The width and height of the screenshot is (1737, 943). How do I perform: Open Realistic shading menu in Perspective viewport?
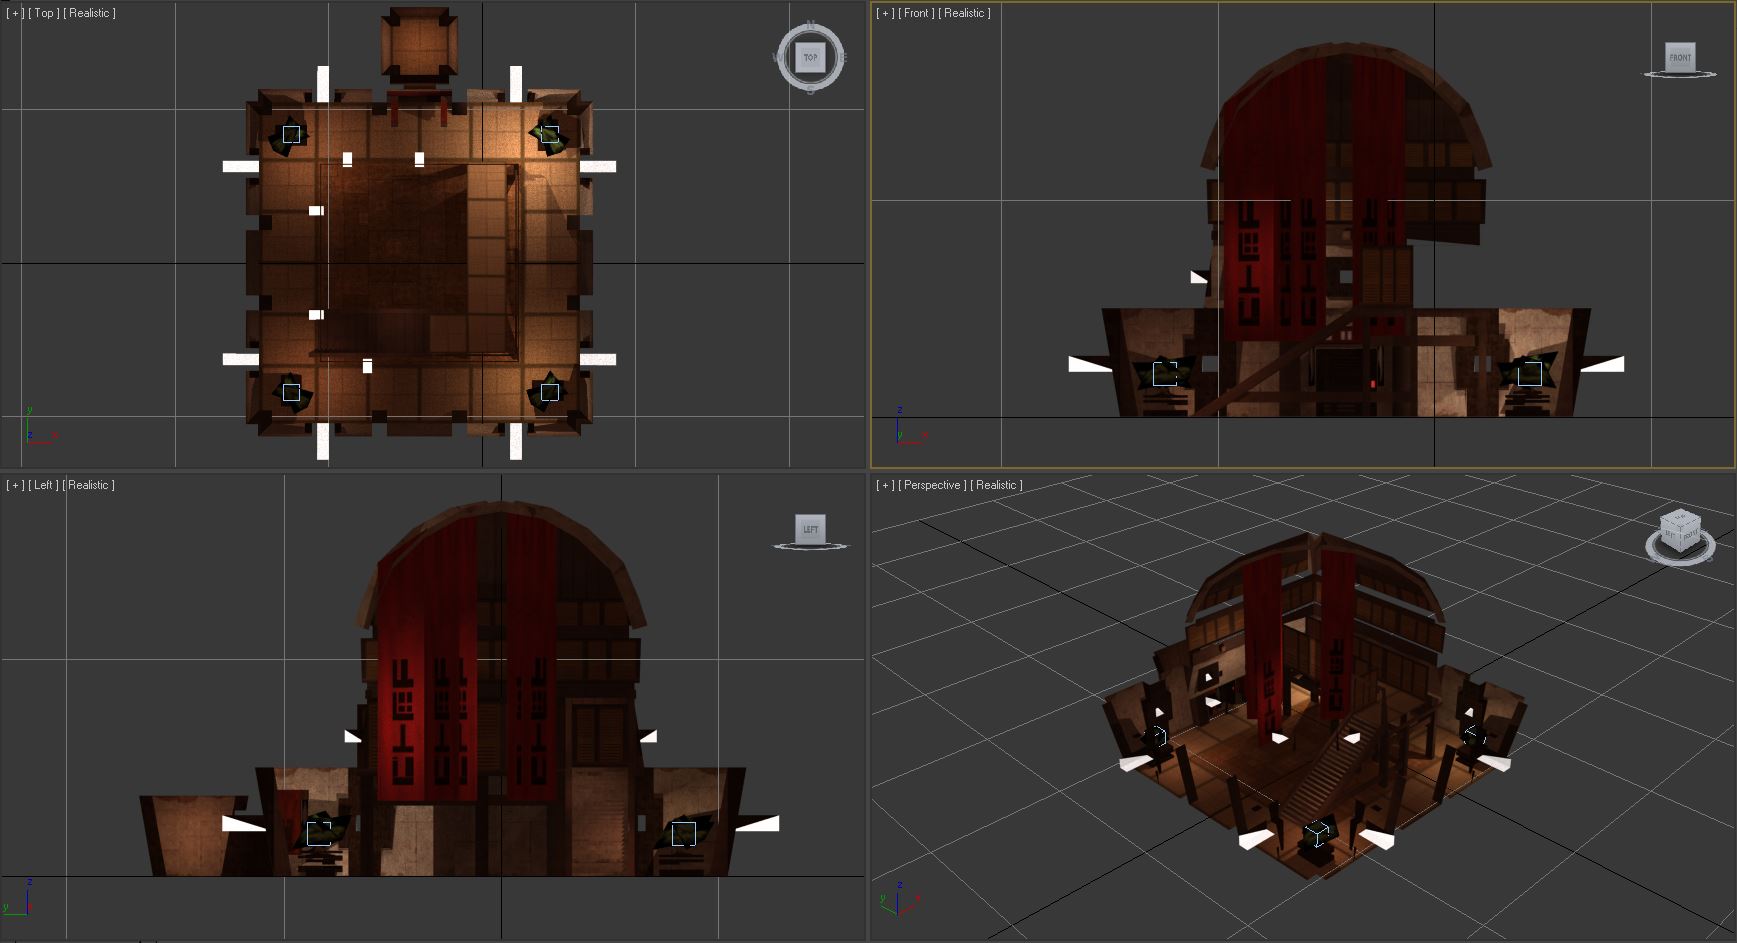pos(996,485)
